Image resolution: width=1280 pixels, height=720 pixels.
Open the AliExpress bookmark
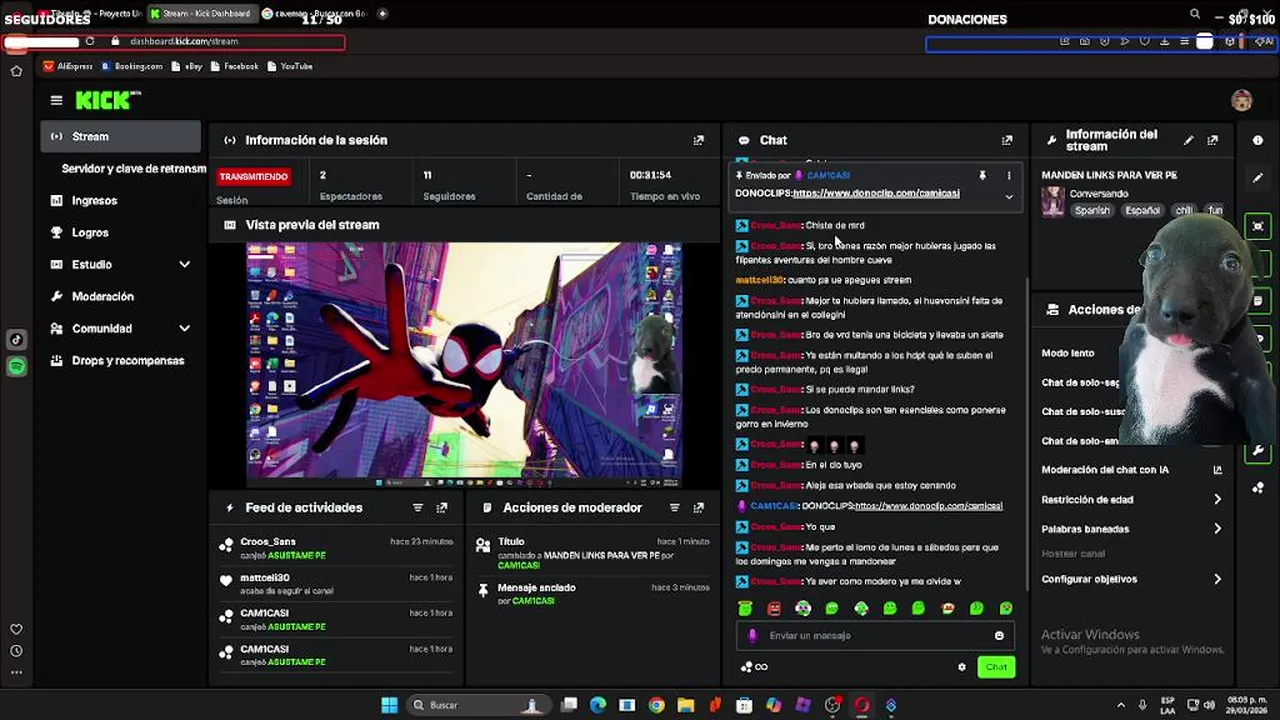68,66
